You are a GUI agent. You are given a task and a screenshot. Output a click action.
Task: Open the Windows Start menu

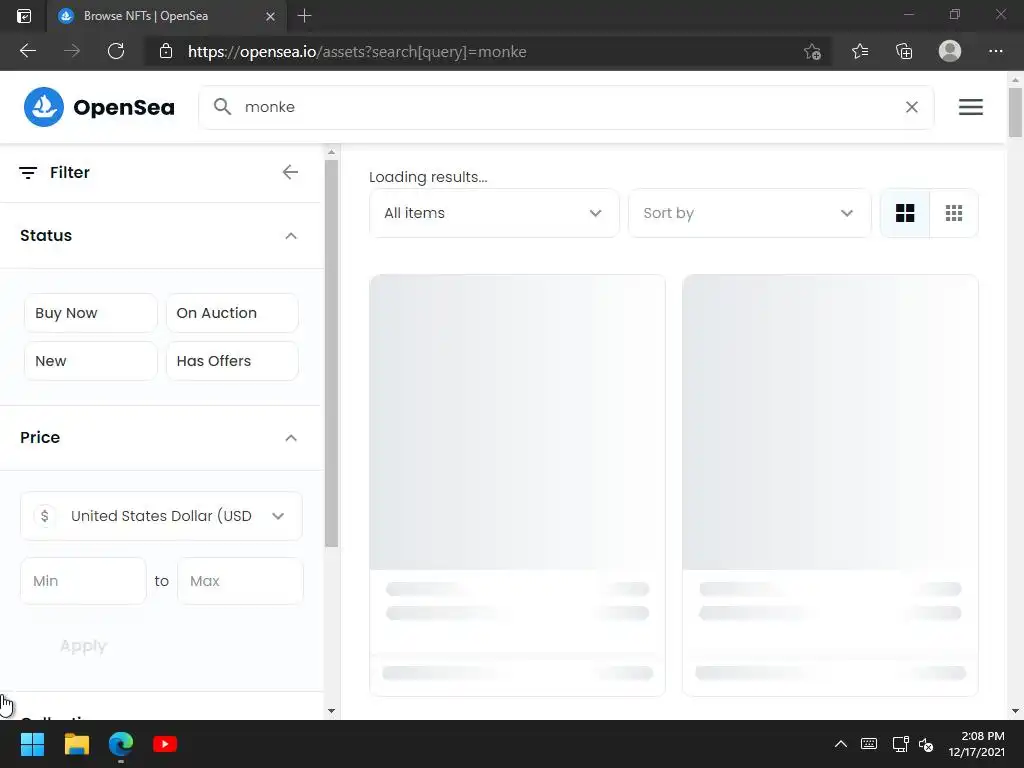tap(32, 744)
